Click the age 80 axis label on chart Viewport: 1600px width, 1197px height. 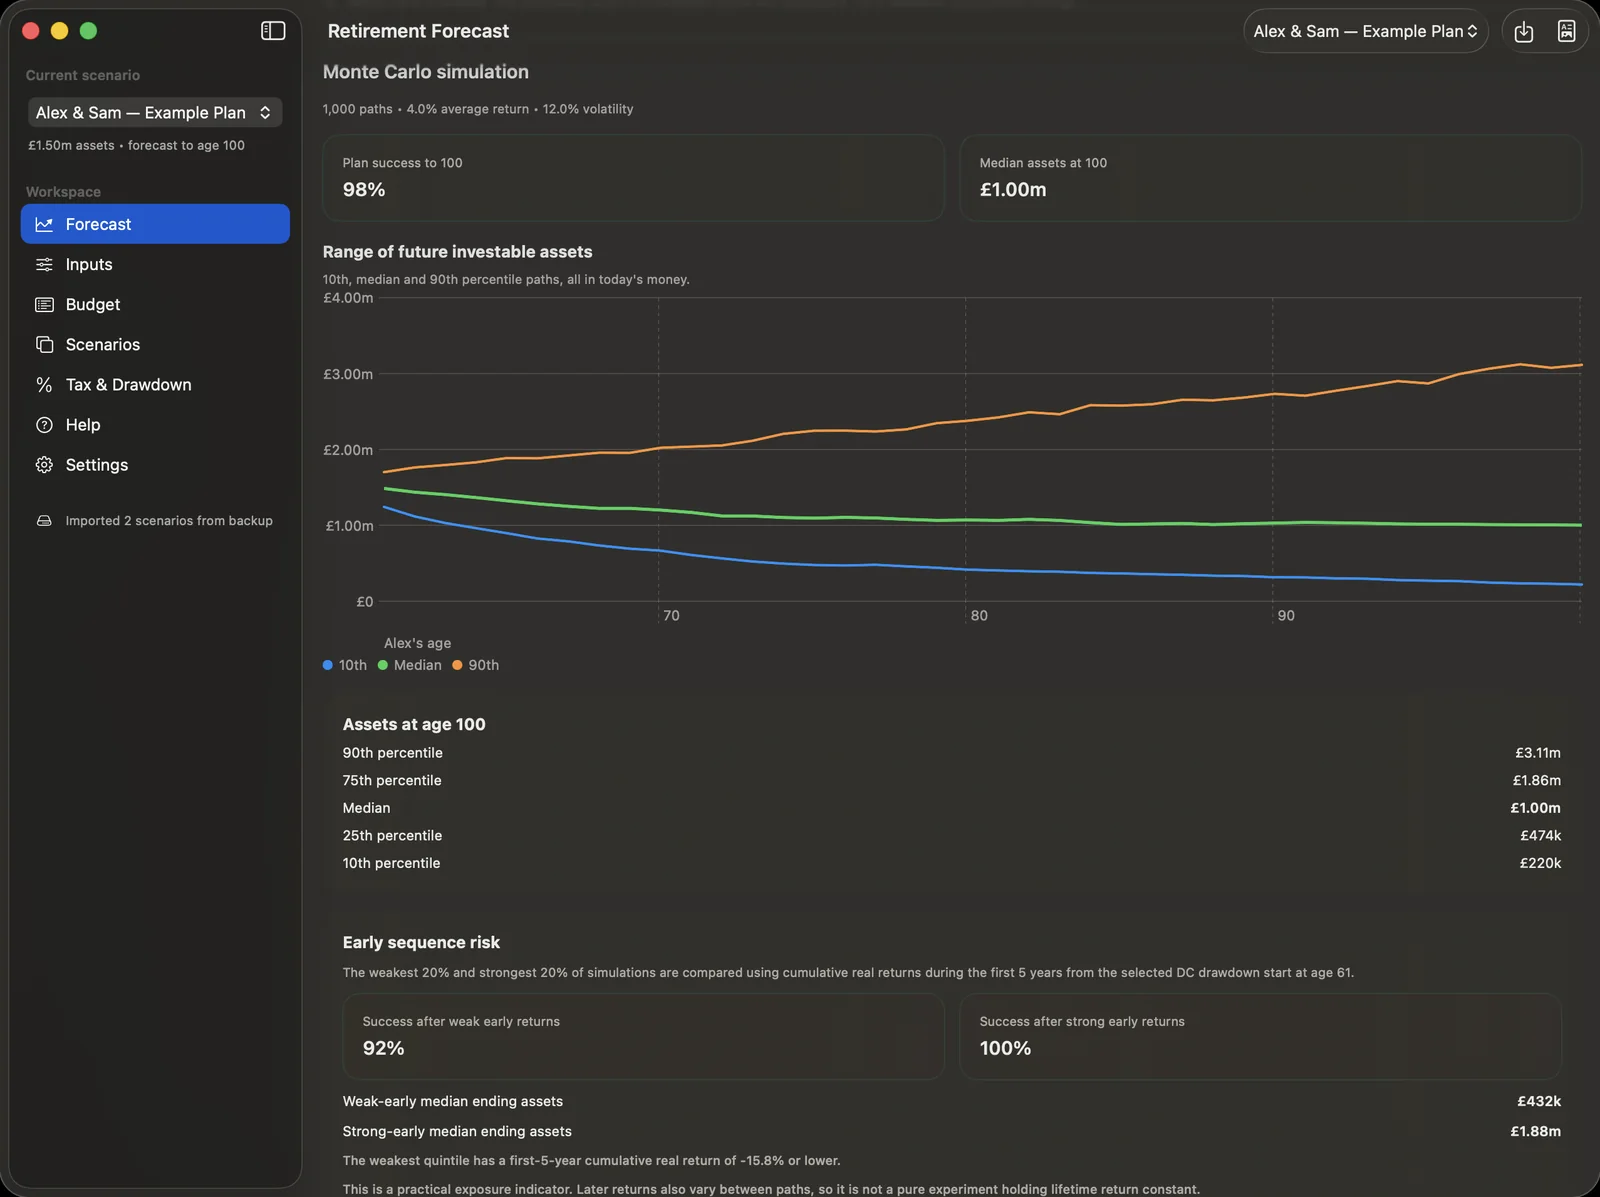pos(979,616)
